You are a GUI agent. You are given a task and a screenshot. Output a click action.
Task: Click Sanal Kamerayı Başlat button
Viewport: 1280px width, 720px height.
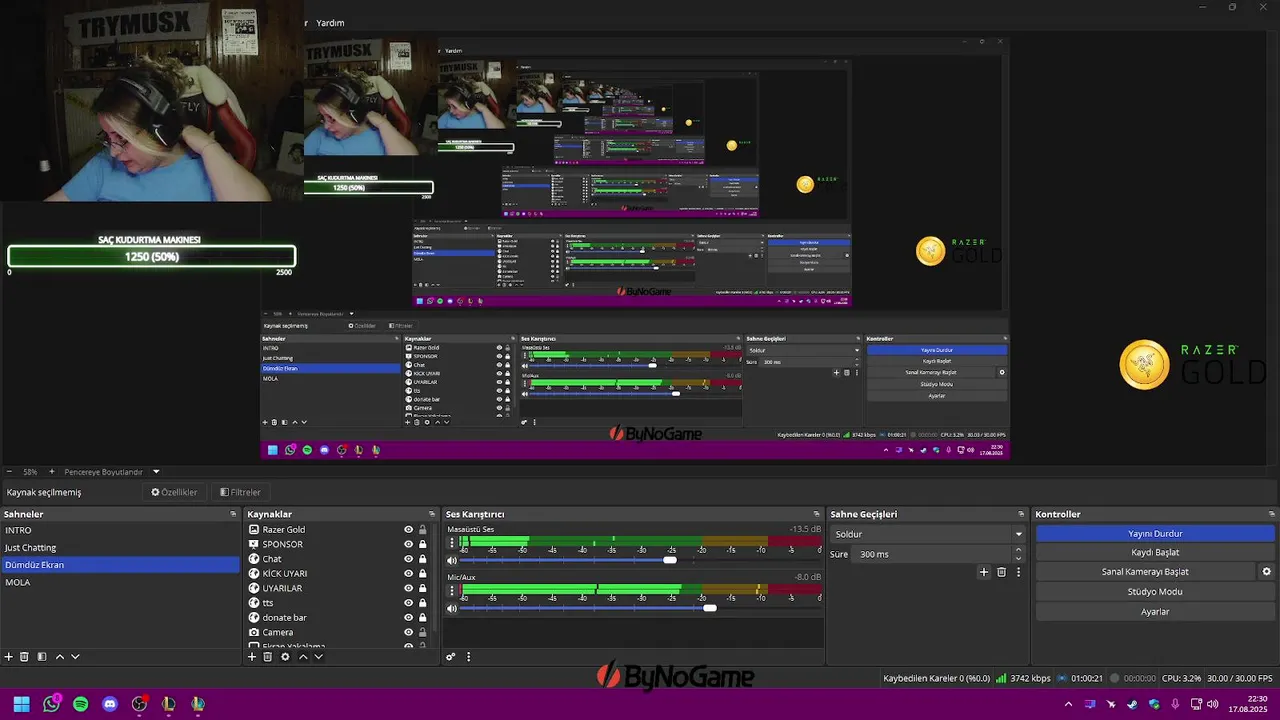pyautogui.click(x=1145, y=572)
